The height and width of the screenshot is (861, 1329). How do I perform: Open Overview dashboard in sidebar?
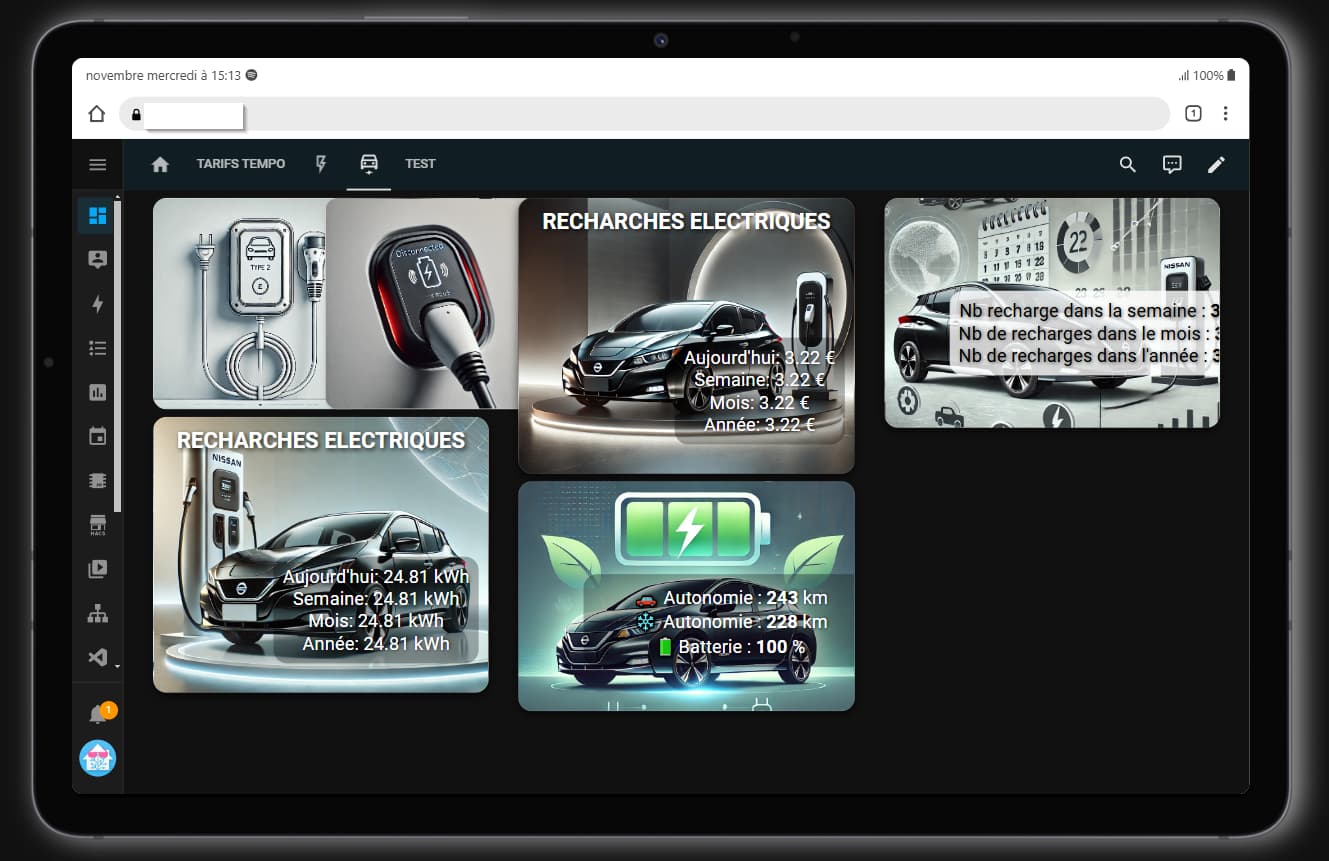[97, 216]
